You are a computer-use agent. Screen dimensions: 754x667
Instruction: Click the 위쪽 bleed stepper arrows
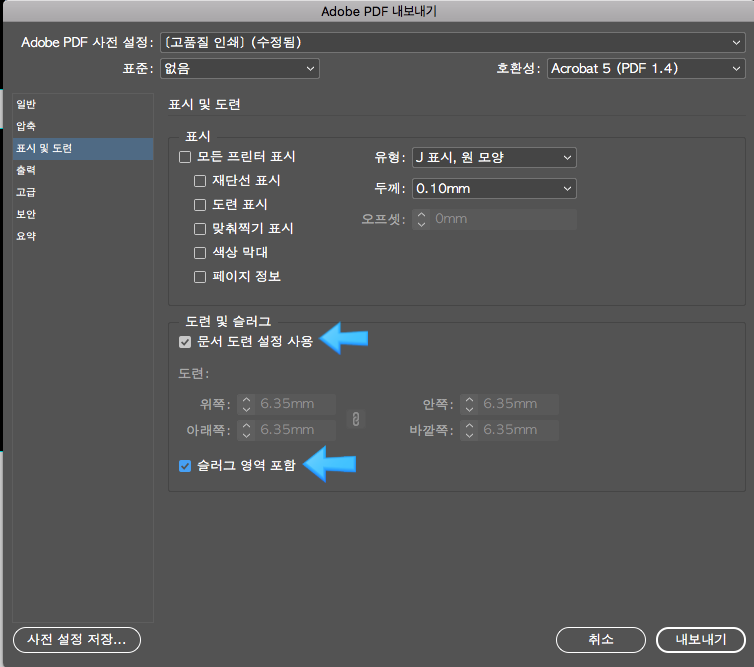tap(246, 404)
